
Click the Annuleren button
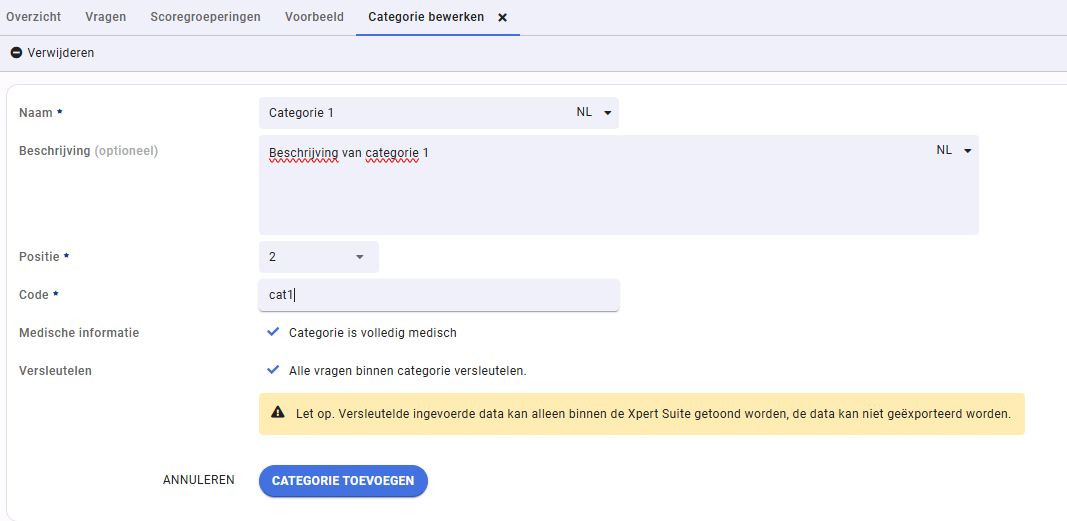tap(199, 480)
